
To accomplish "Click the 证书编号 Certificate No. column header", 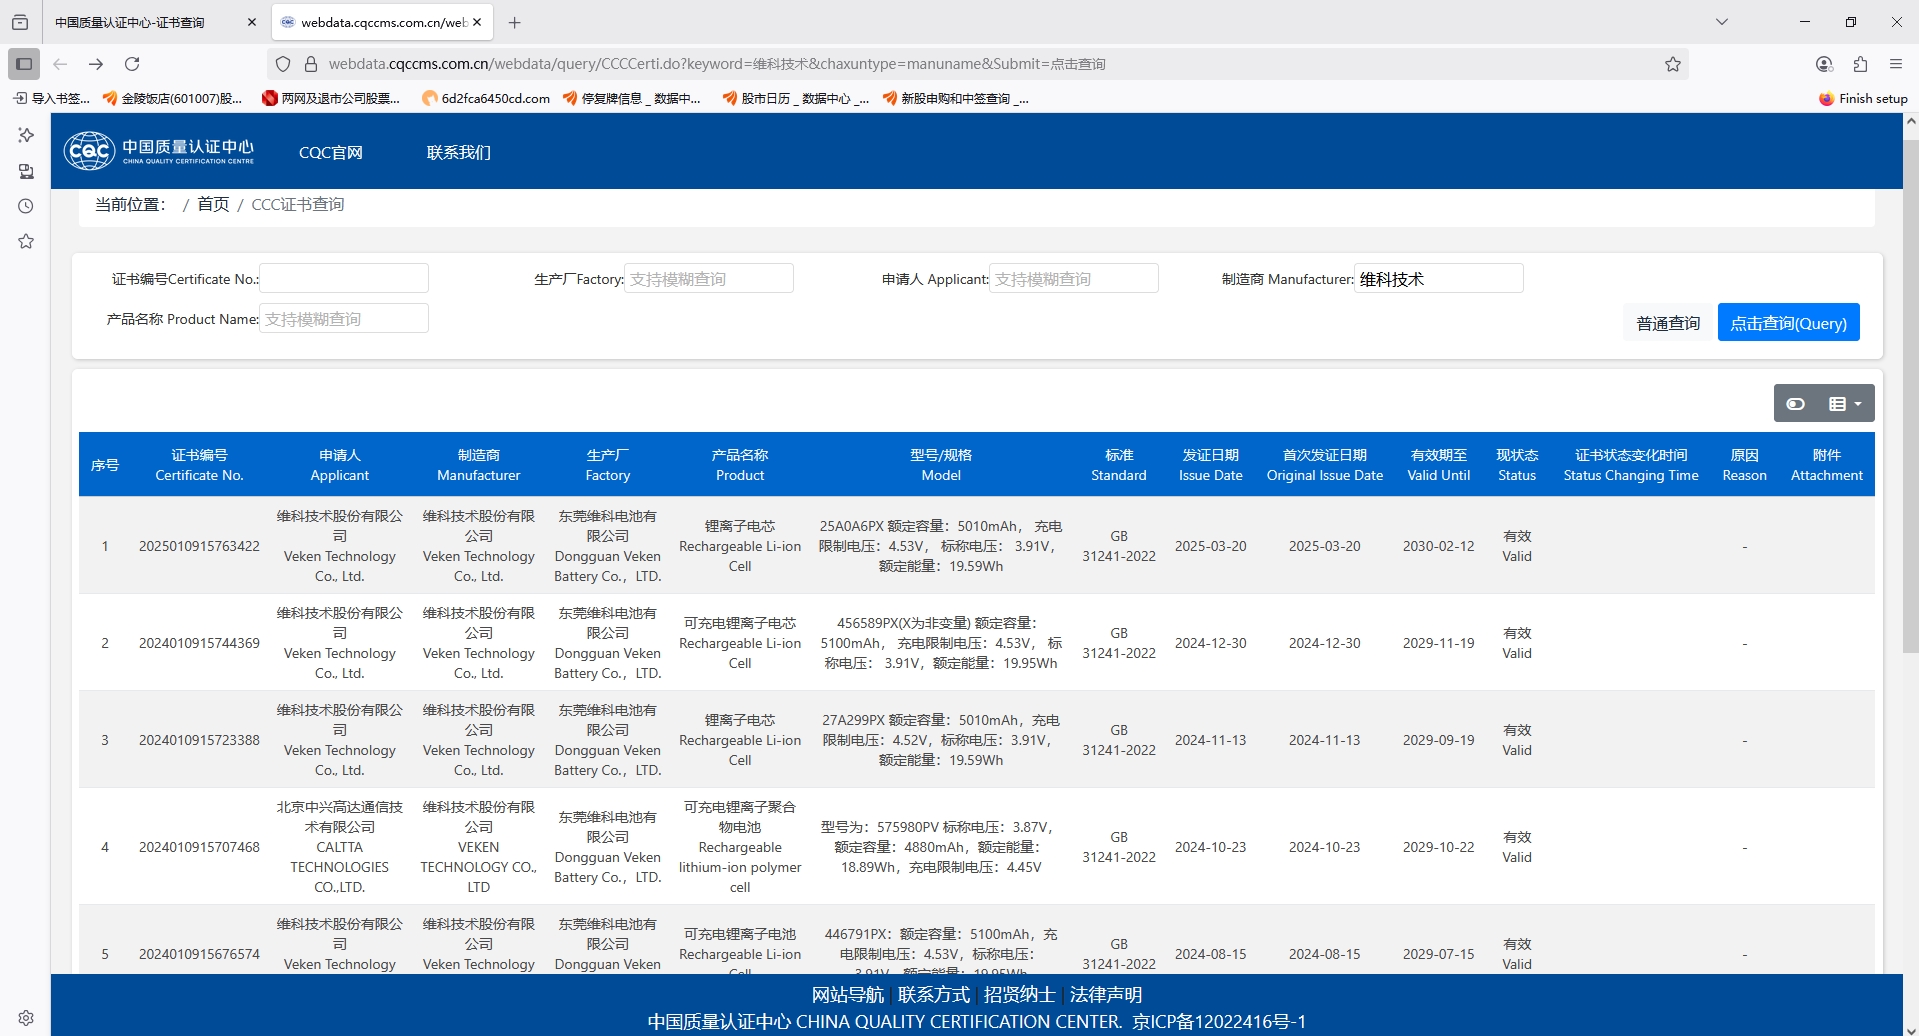I will click(199, 465).
